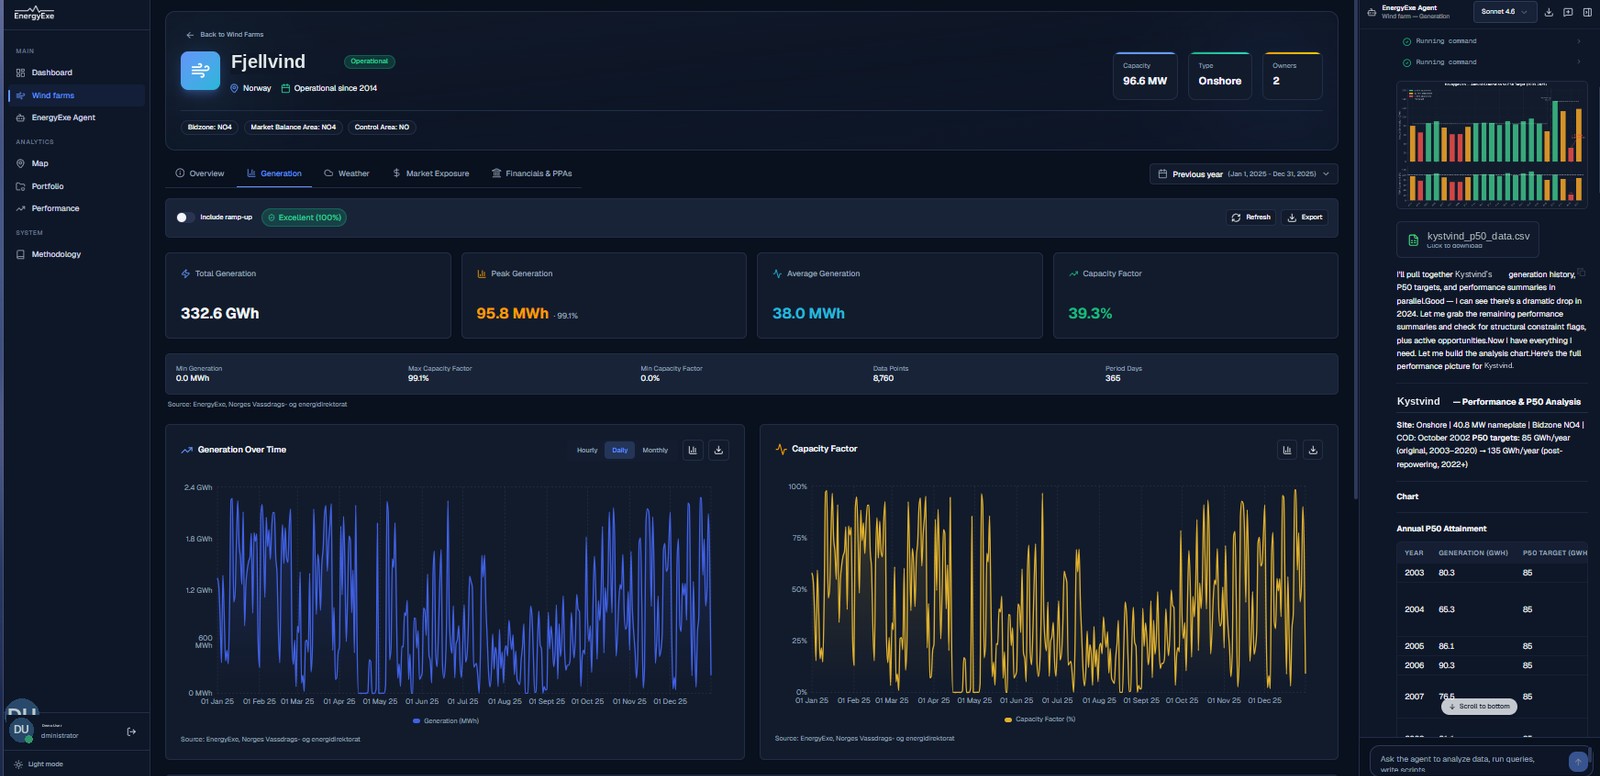Select the Monthly granularity option
Image resolution: width=1600 pixels, height=776 pixels.
655,450
